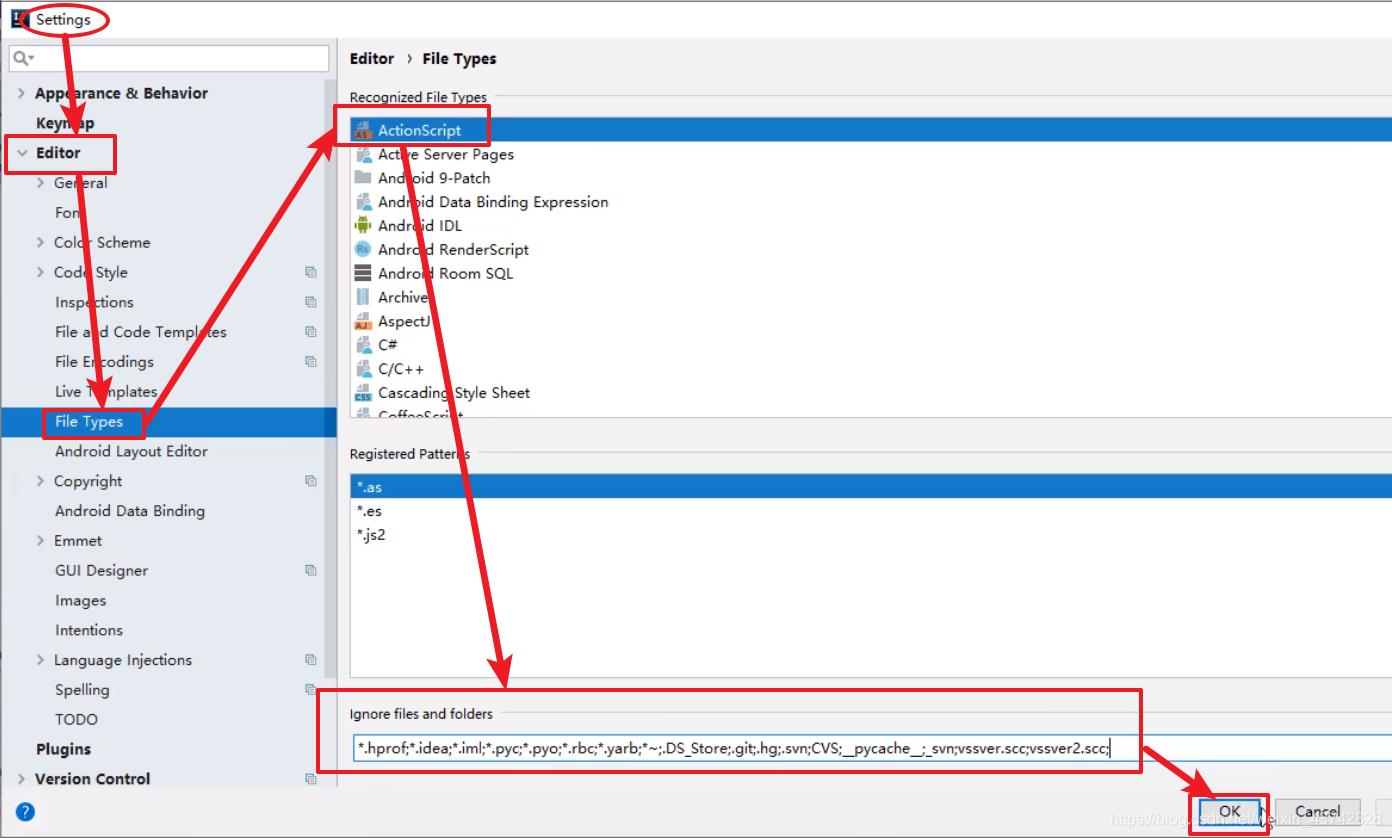The height and width of the screenshot is (838, 1392).
Task: Expand the Language Injections subsection arrow
Action: pos(41,660)
